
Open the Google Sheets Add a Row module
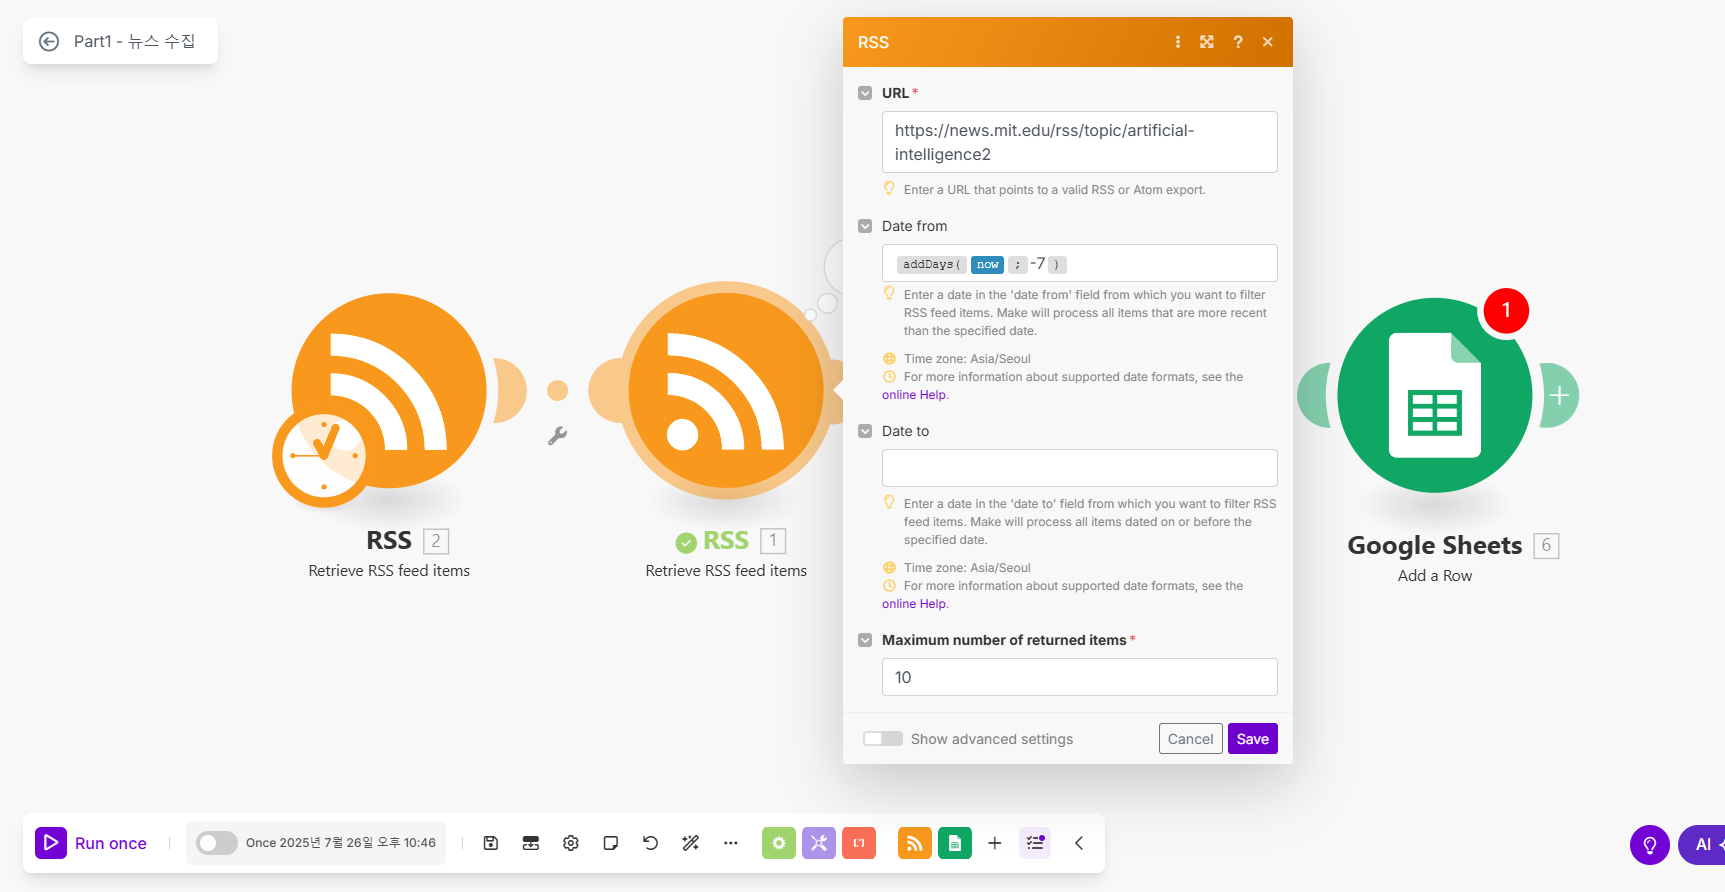[x=1435, y=395]
